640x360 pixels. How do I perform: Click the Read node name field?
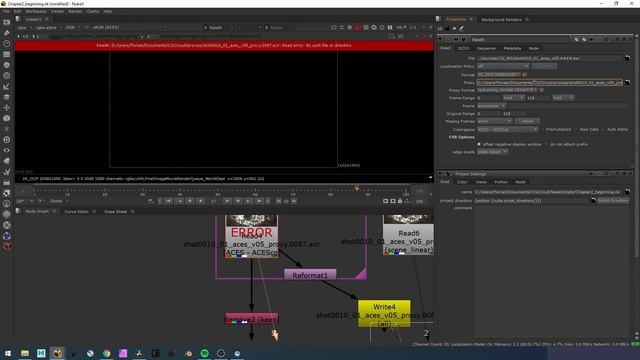521,40
